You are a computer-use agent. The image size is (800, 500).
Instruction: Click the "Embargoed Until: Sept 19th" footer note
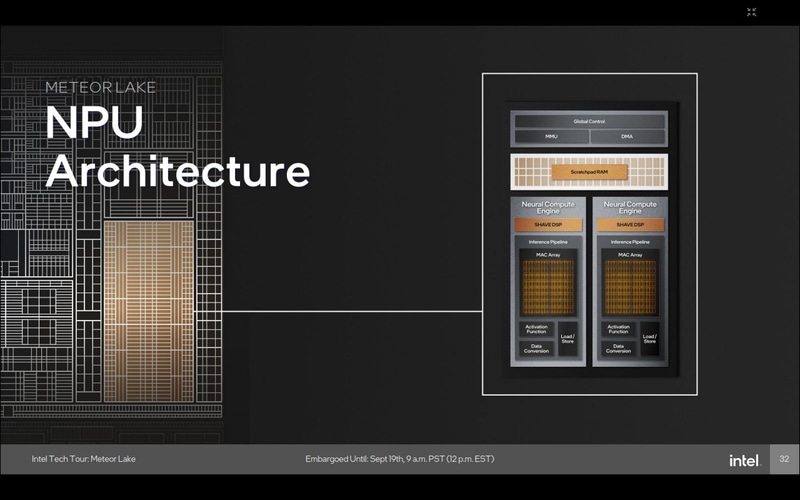pos(399,459)
